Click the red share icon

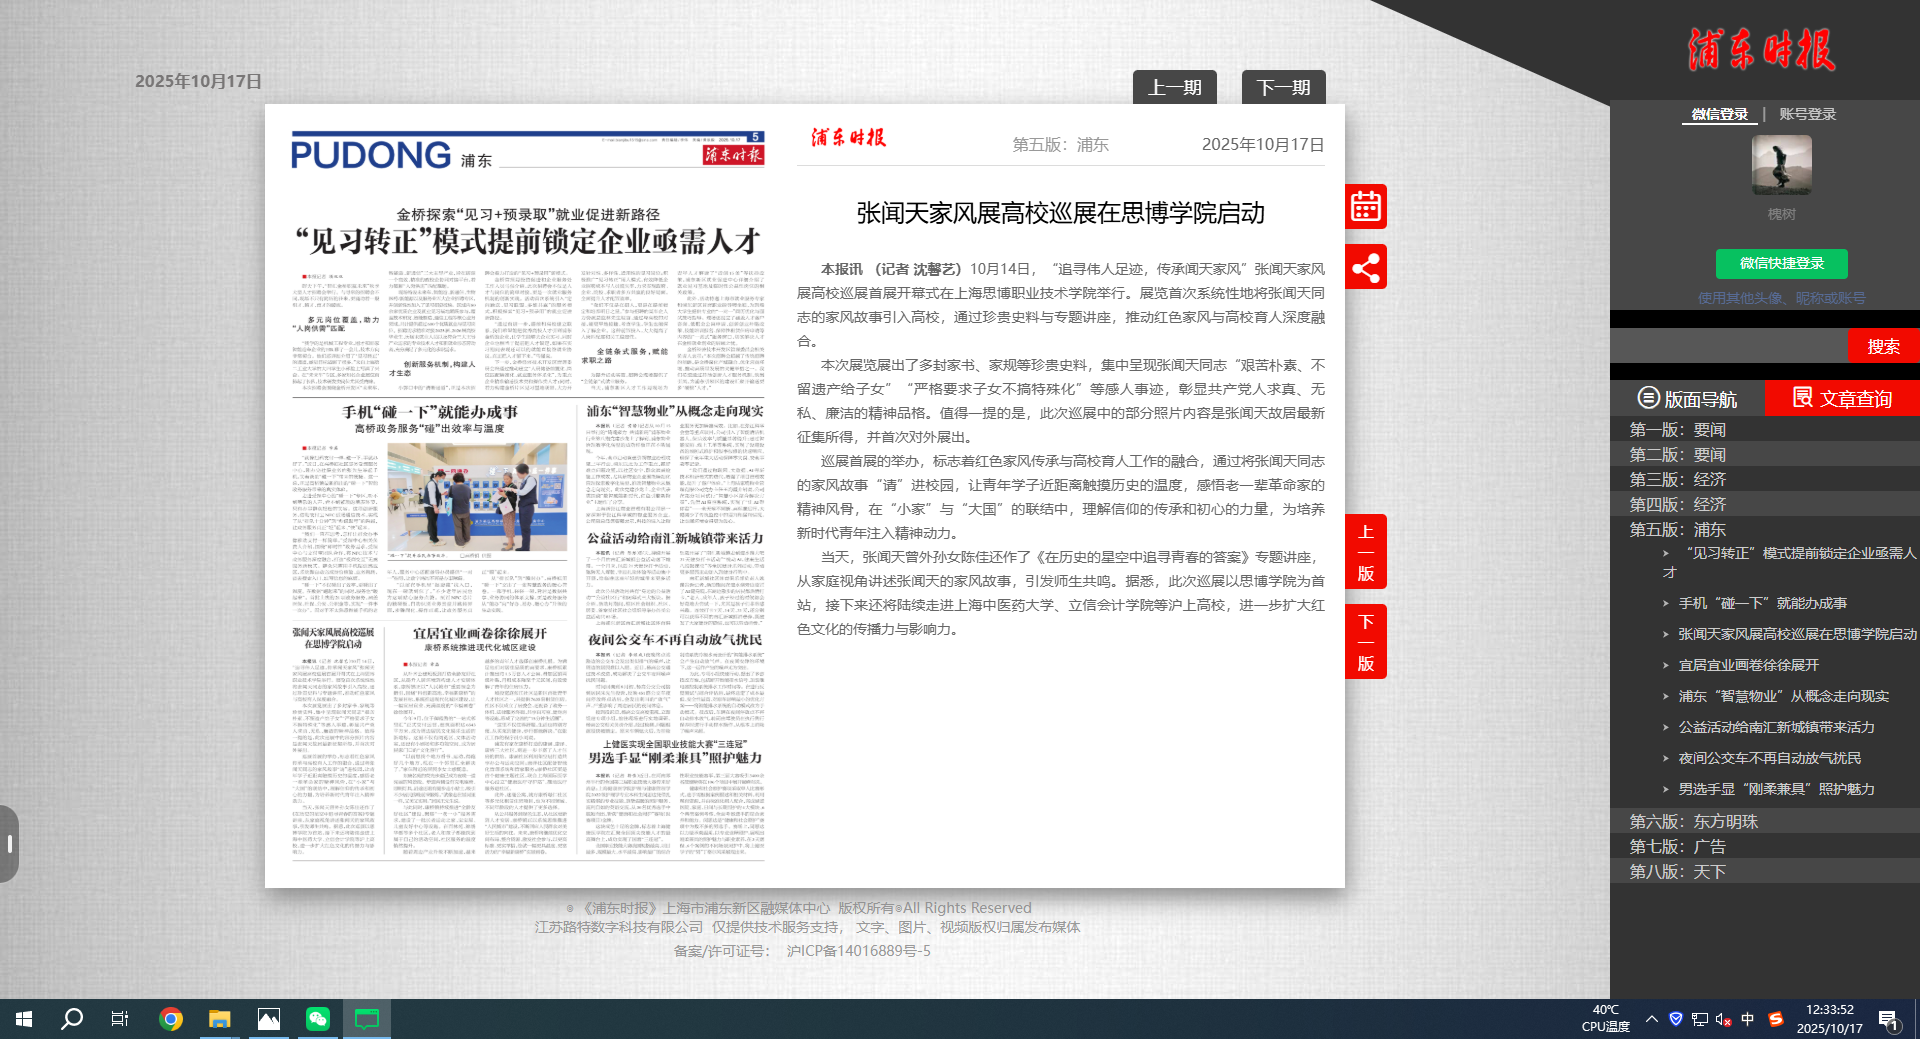pyautogui.click(x=1365, y=267)
